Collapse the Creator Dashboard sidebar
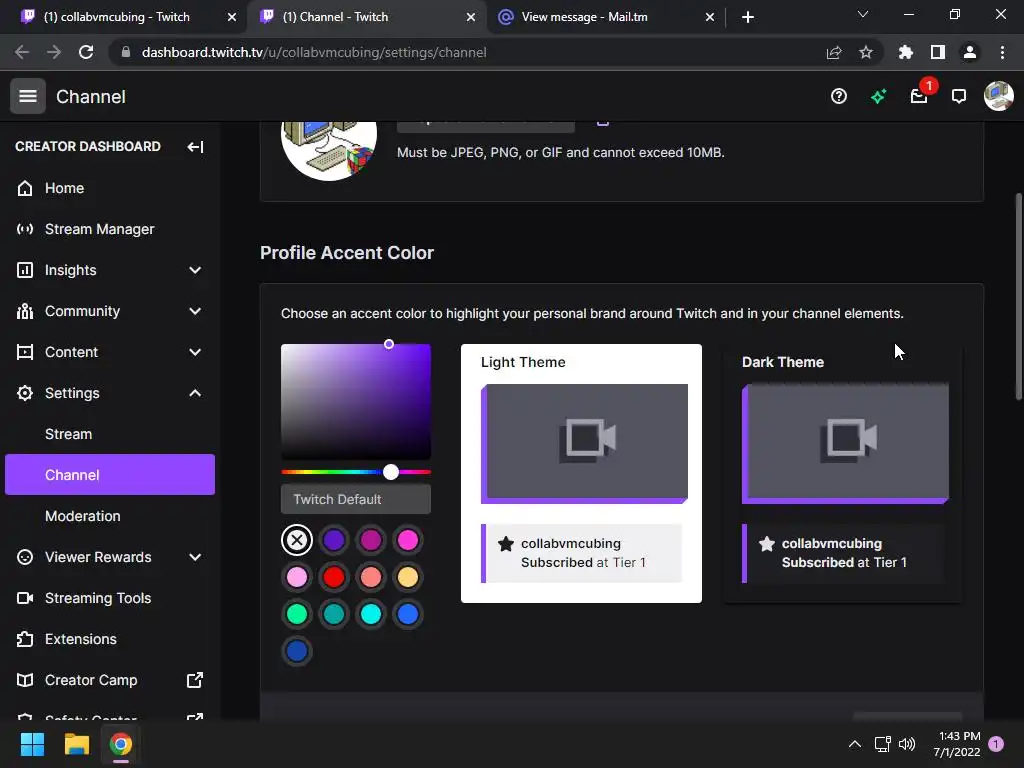 [x=195, y=147]
